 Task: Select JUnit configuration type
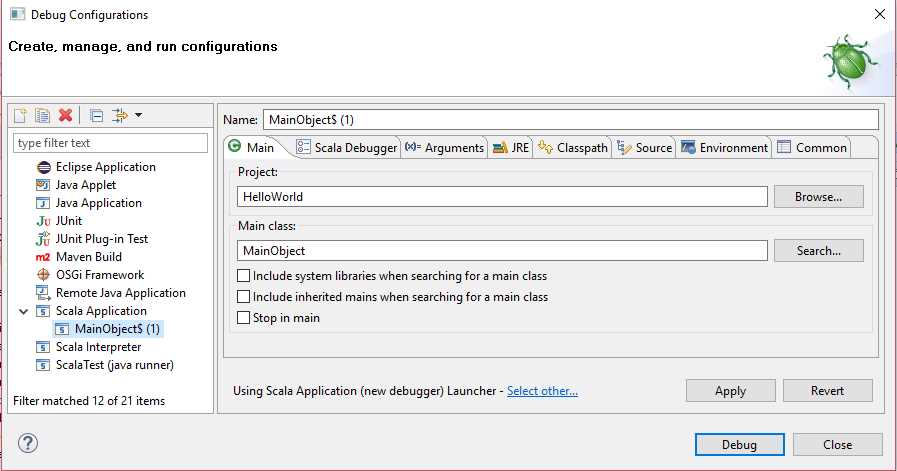coord(69,221)
